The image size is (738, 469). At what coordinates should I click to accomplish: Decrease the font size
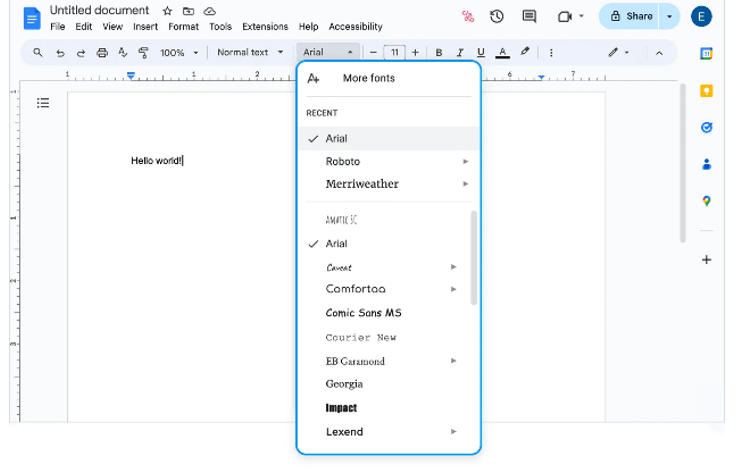[373, 53]
